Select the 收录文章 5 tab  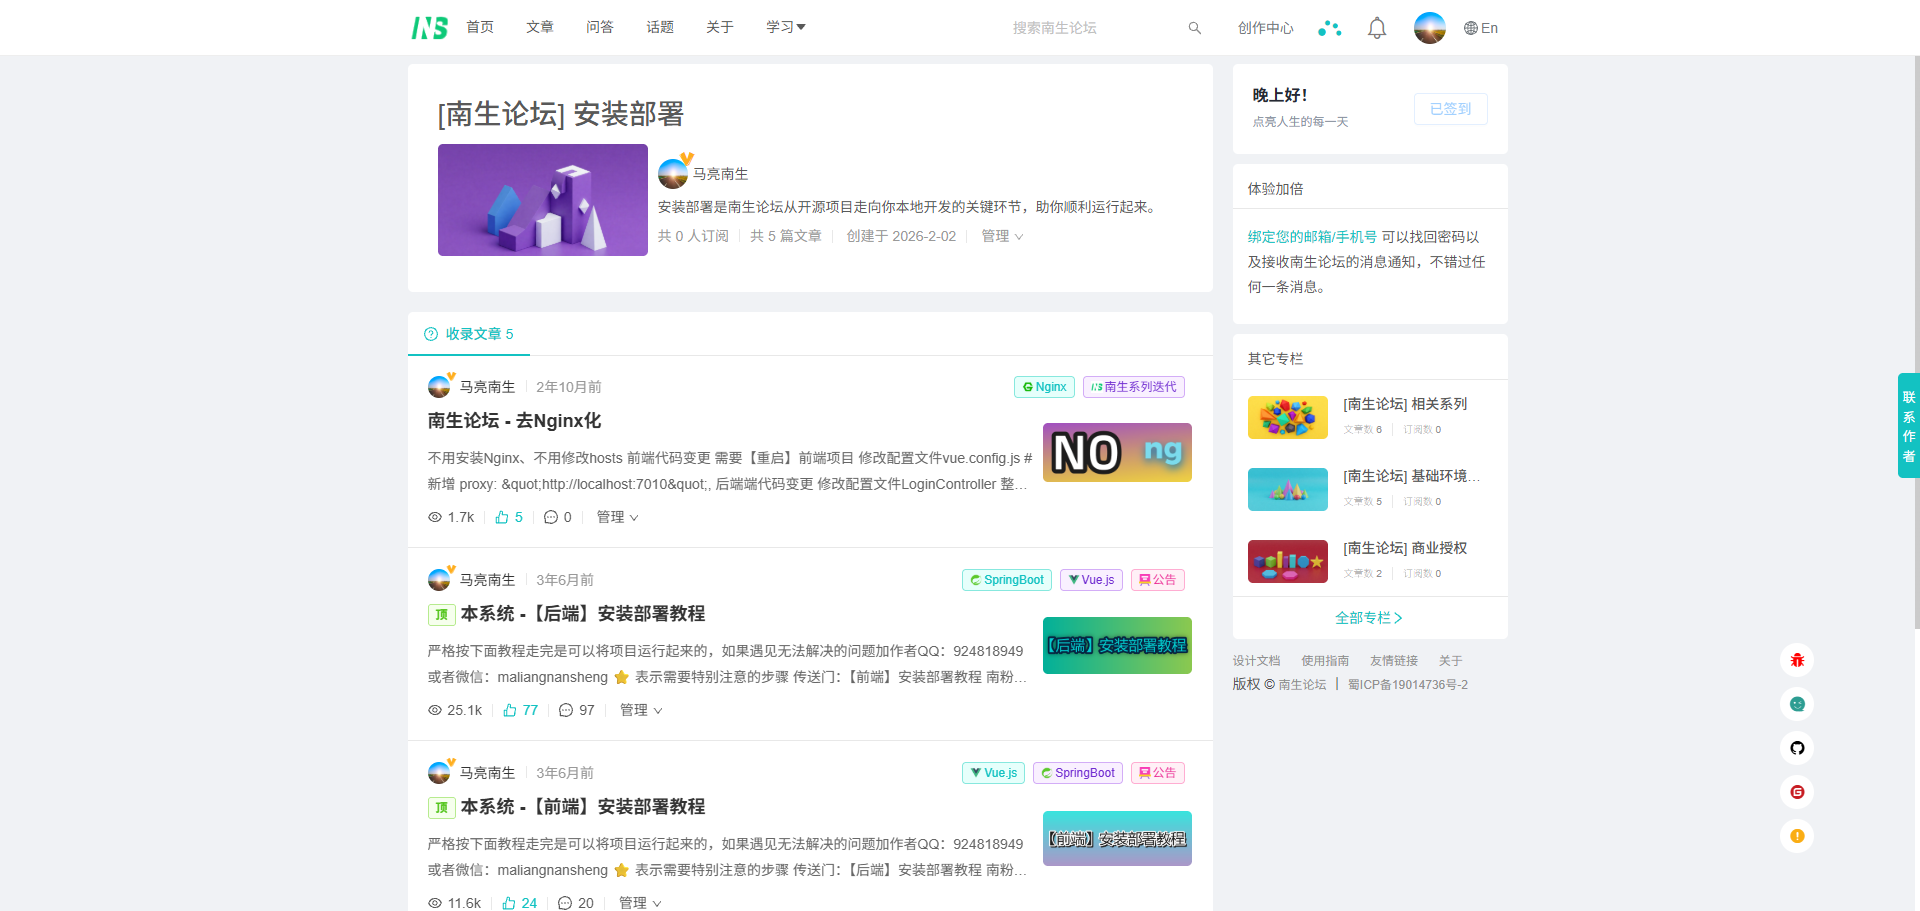pyautogui.click(x=469, y=334)
